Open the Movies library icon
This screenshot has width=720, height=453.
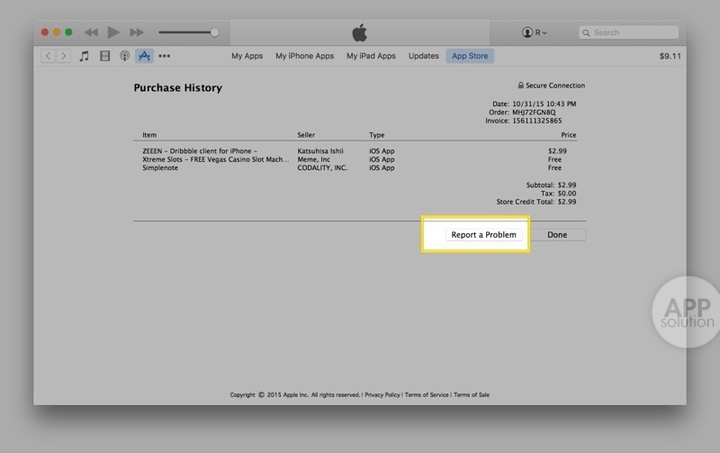point(105,56)
